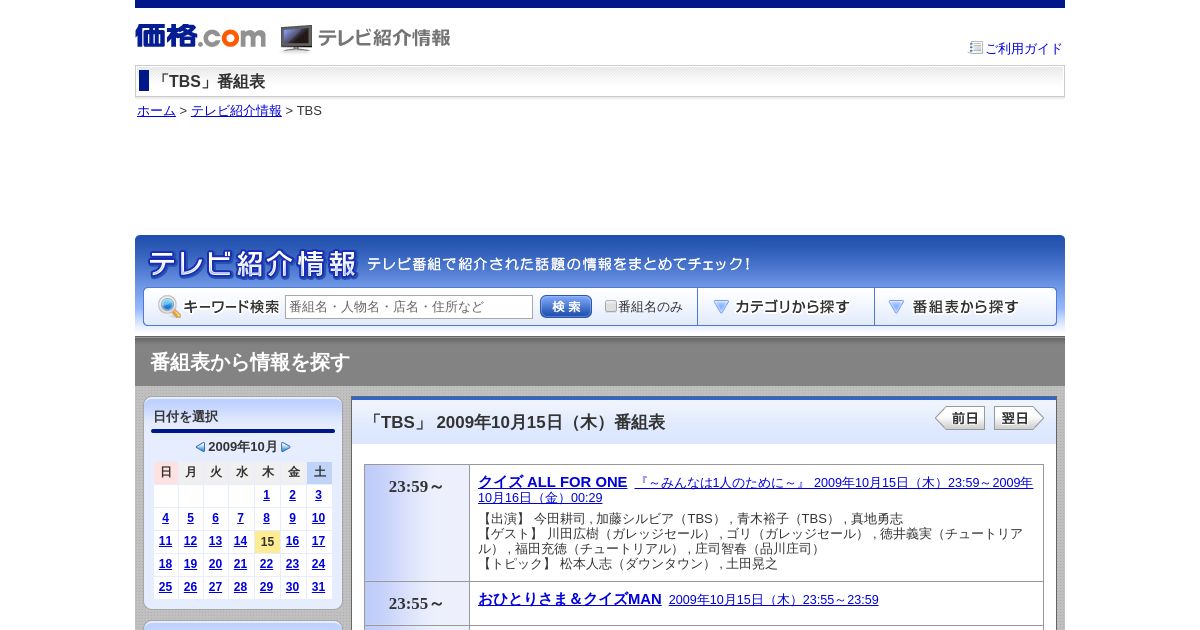The width and height of the screenshot is (1200, 630).
Task: Expand the 番組表から探す dropdown
Action: (965, 307)
